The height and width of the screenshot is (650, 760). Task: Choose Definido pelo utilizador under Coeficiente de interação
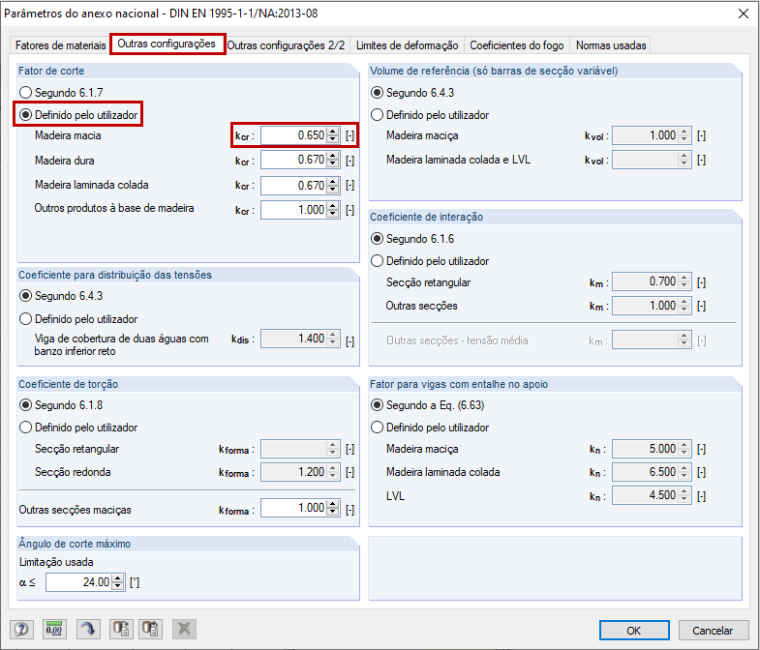430,261
